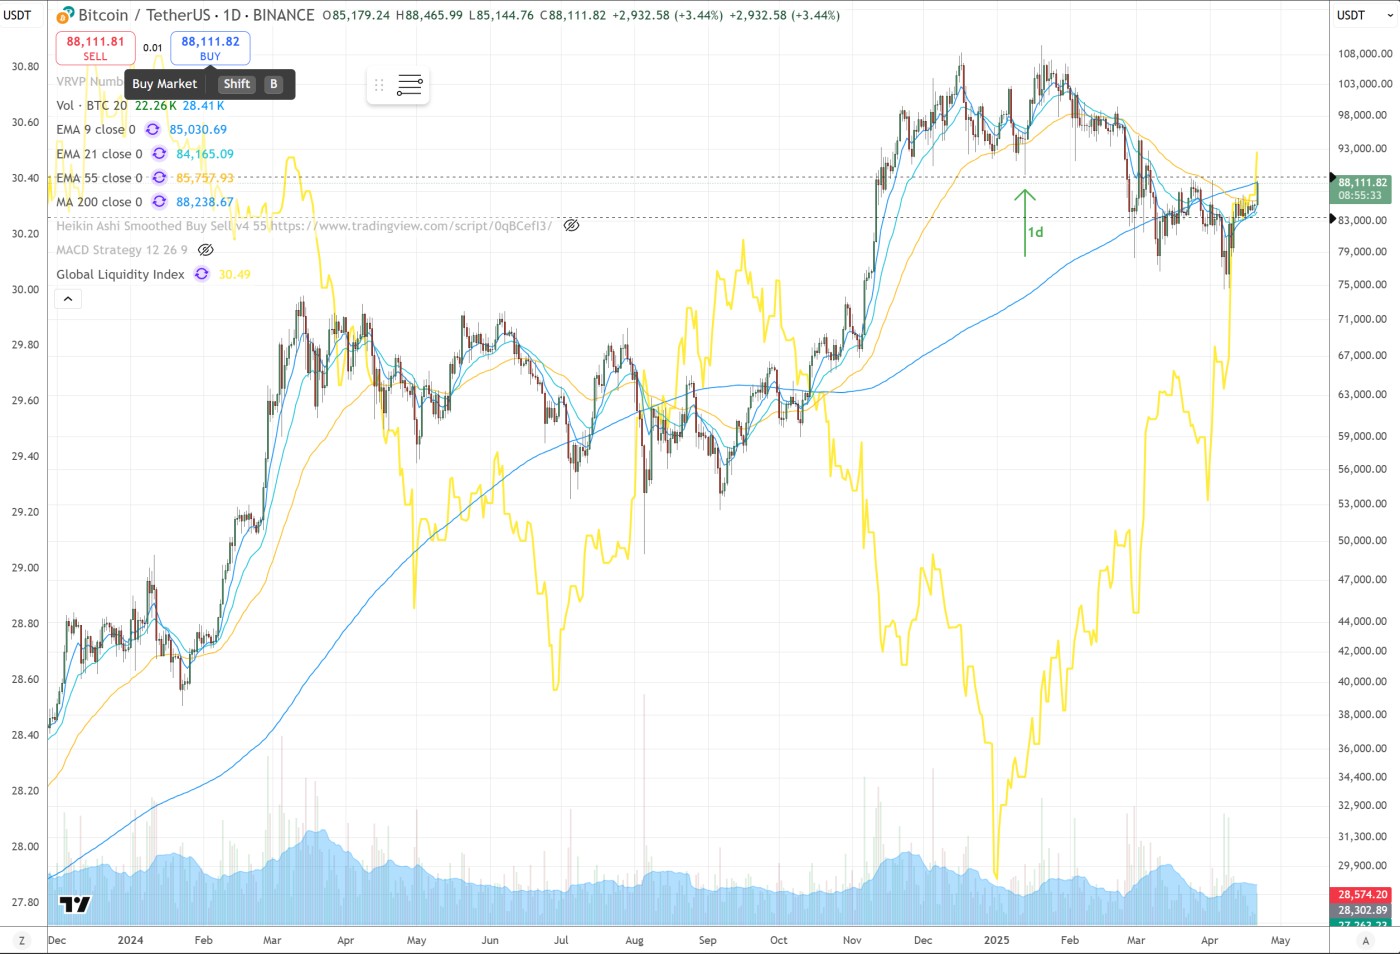The height and width of the screenshot is (954, 1400).
Task: Click the 63,000.00 price scale label
Action: point(1363,394)
